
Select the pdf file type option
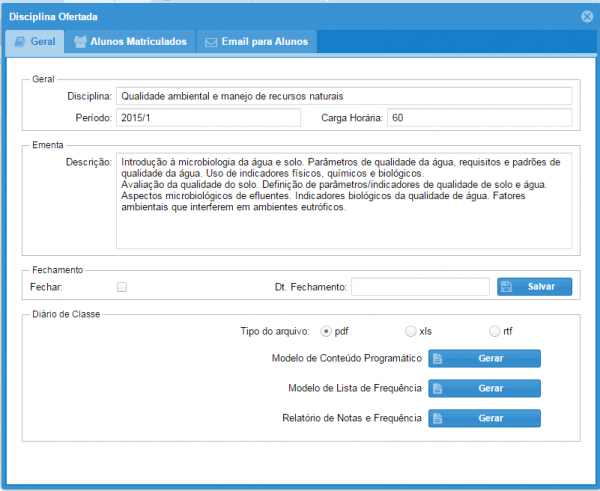[x=326, y=330]
